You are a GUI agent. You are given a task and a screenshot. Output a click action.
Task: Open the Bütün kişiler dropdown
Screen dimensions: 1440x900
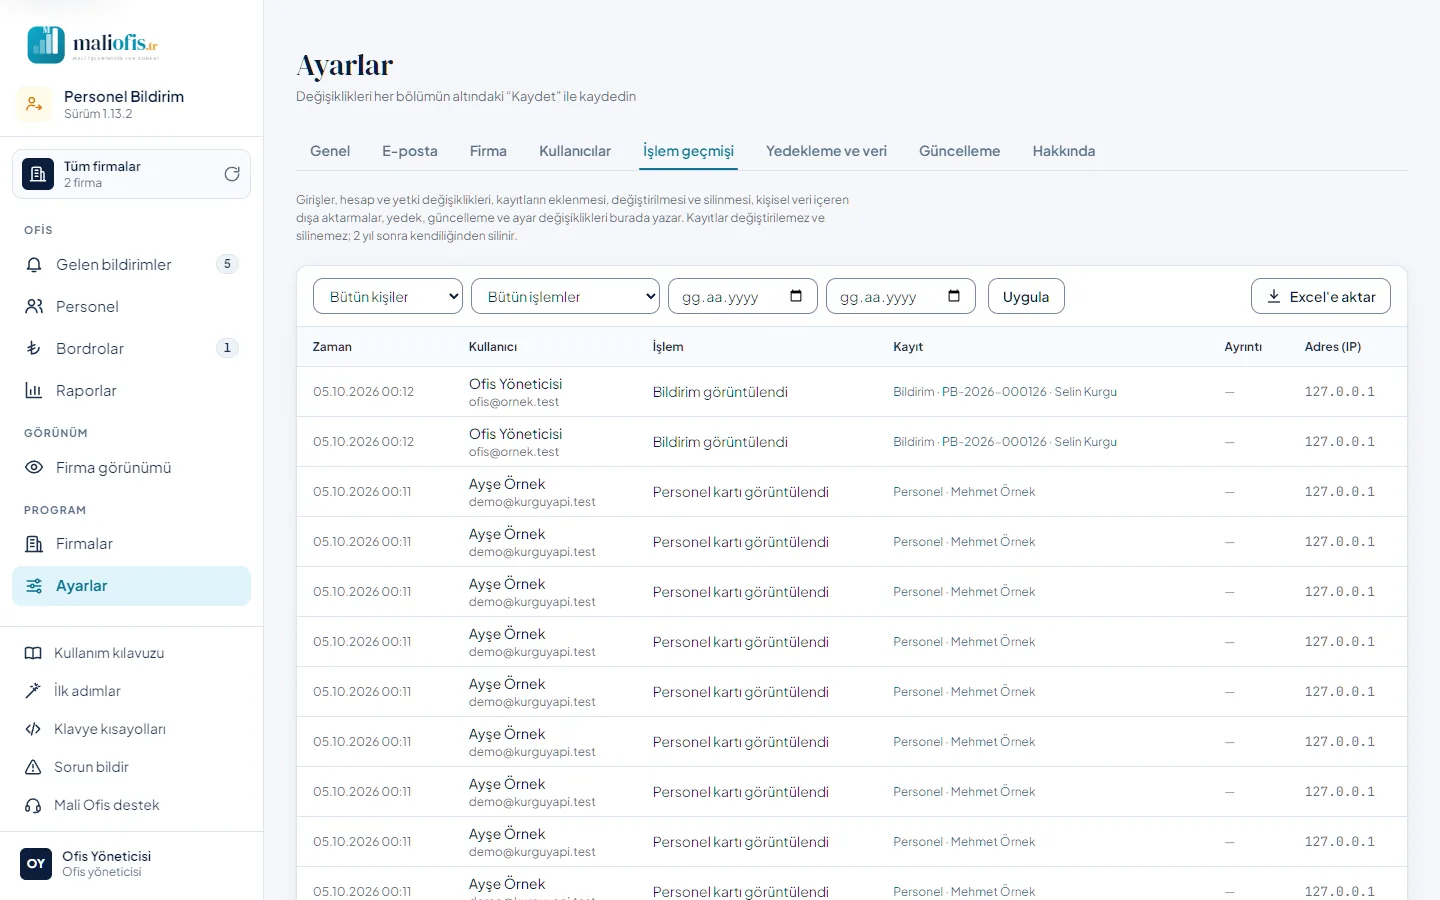click(x=388, y=296)
